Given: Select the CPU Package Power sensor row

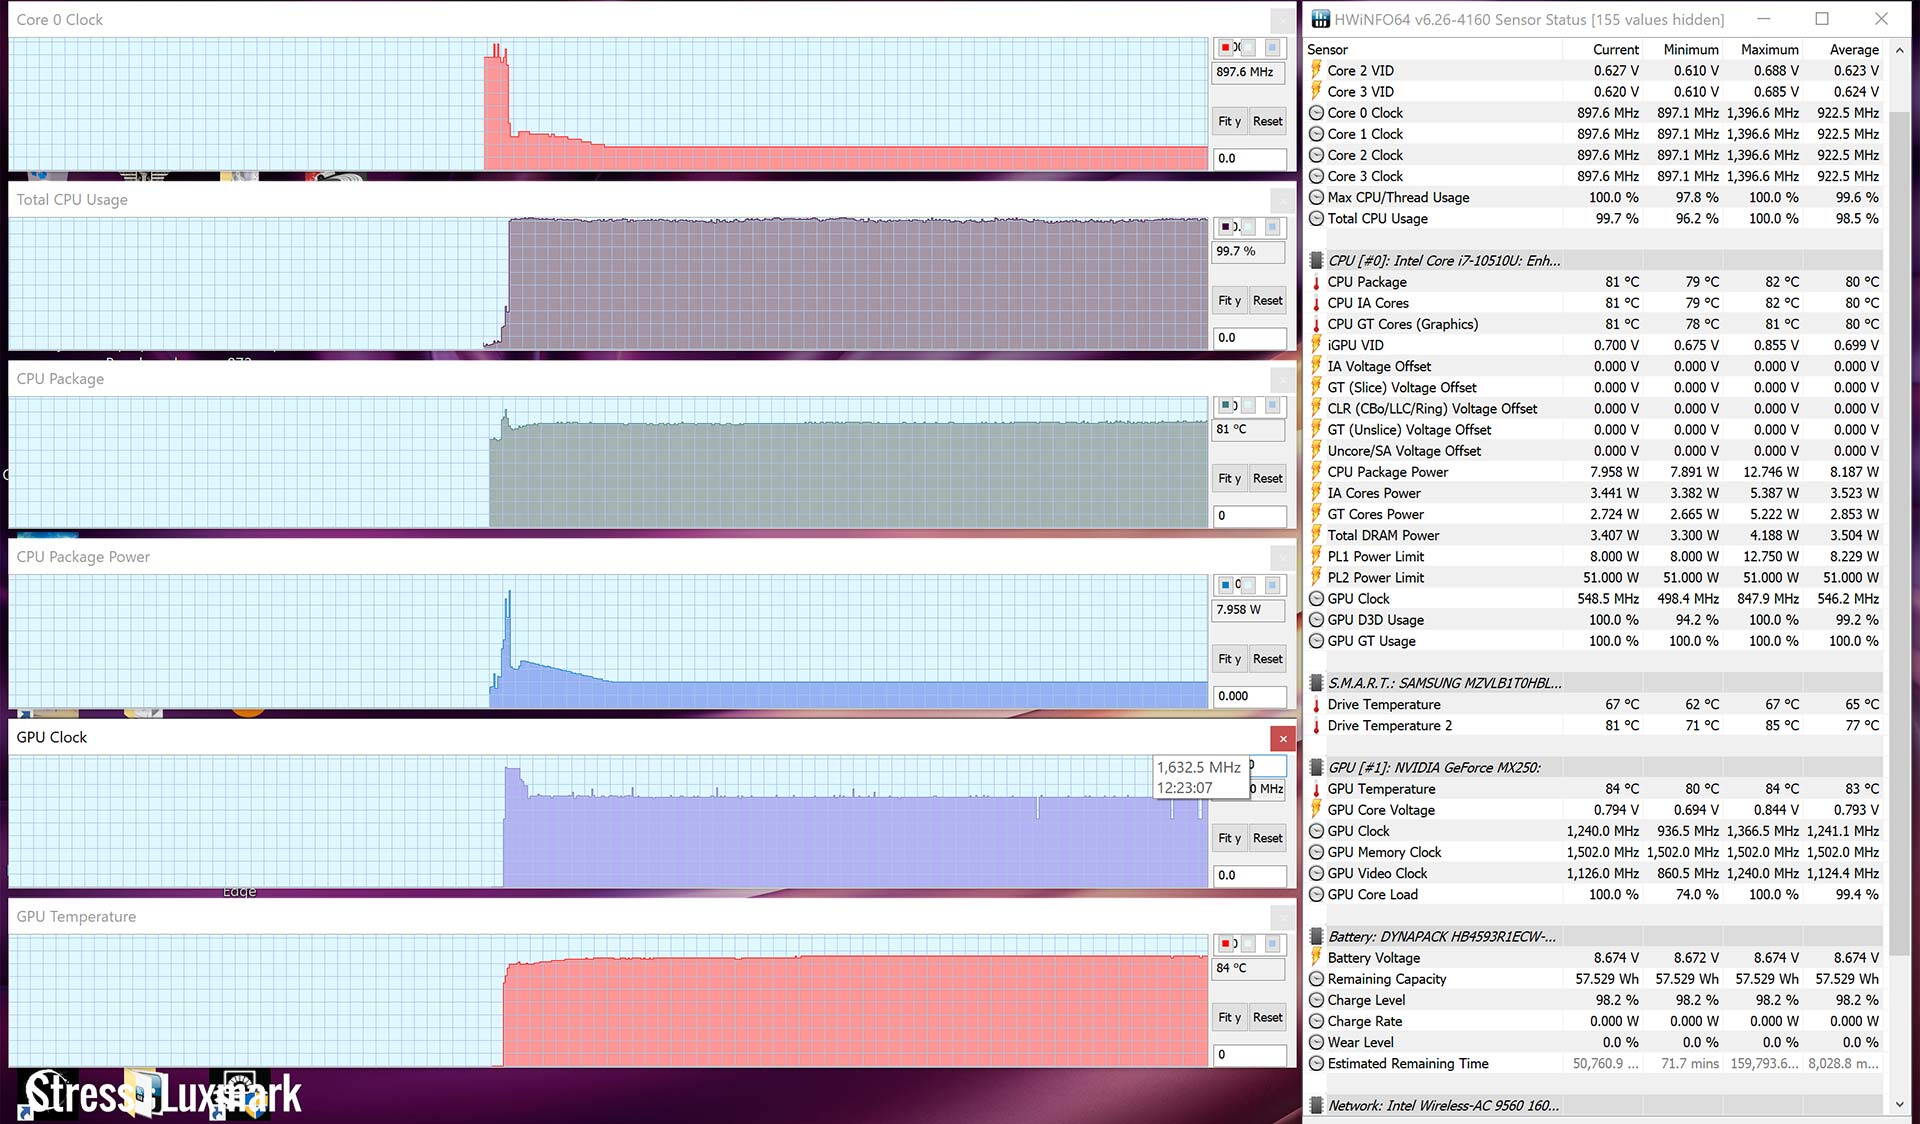Looking at the screenshot, I should click(x=1387, y=472).
